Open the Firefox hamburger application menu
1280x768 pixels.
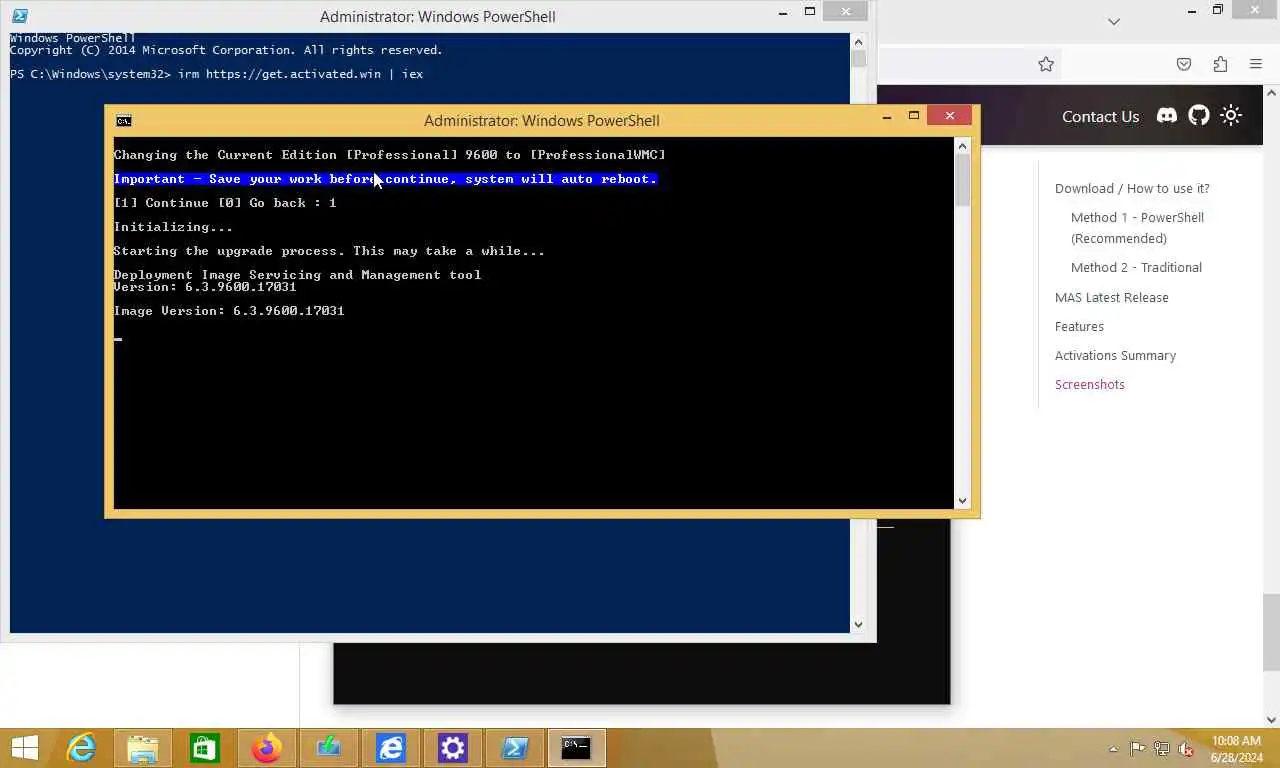click(x=1256, y=64)
